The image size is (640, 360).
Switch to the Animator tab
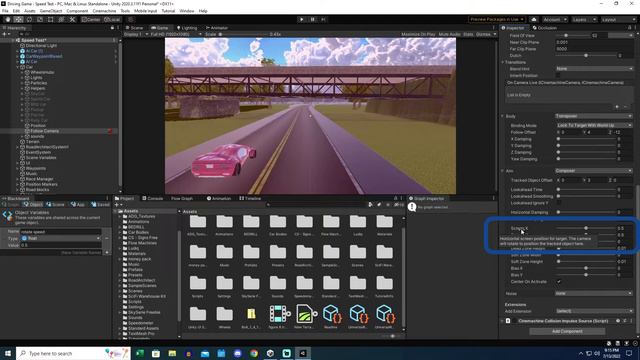[217, 28]
